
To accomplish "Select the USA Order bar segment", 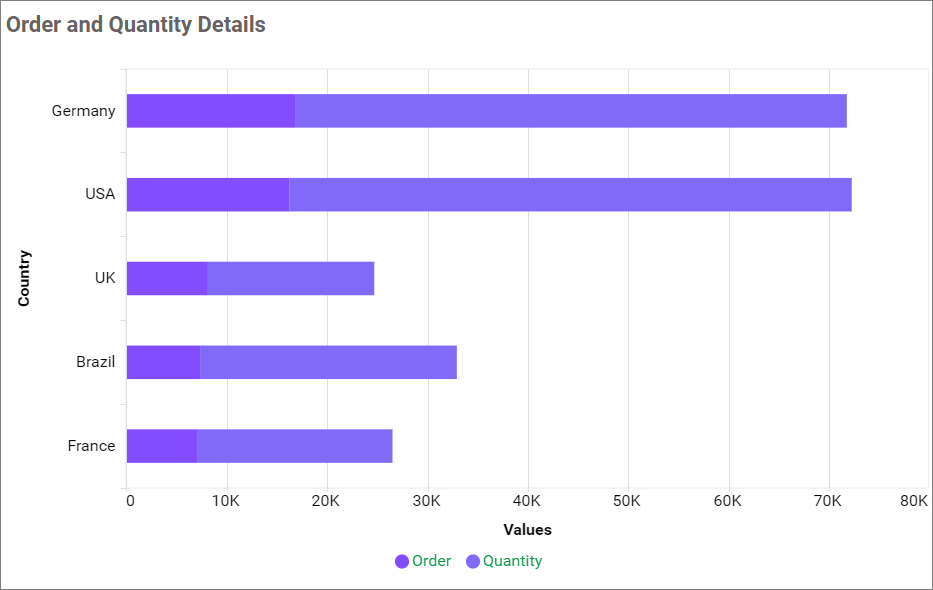I will (x=208, y=195).
